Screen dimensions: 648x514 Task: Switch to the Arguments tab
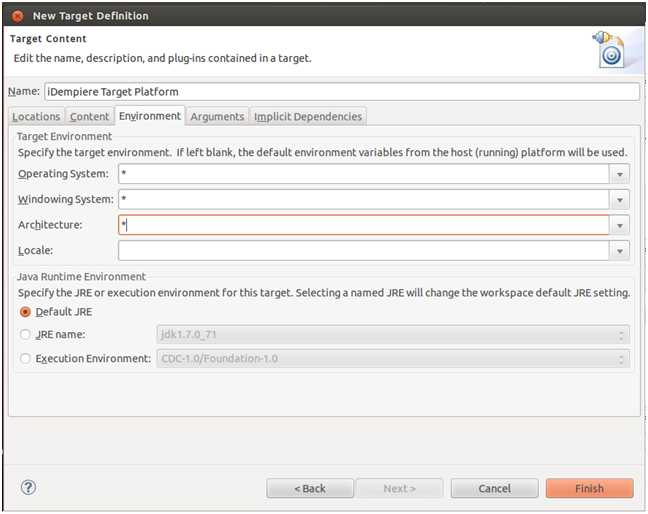pyautogui.click(x=217, y=117)
